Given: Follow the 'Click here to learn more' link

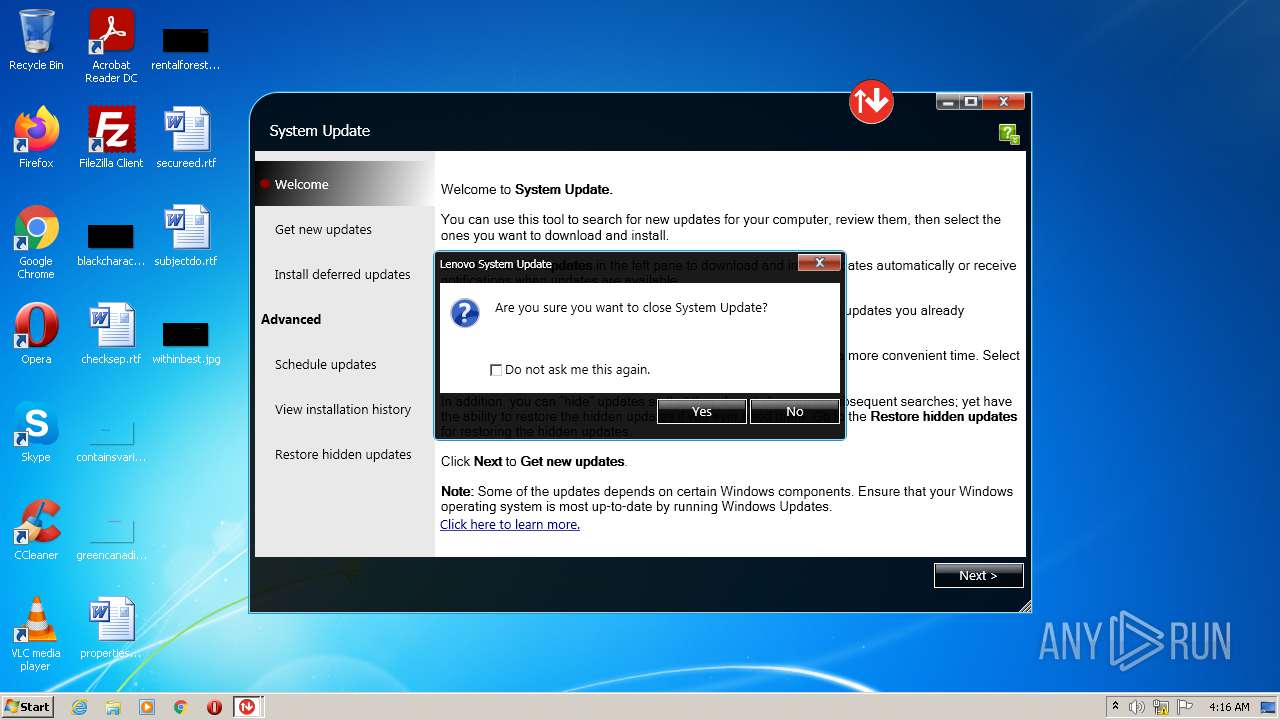Looking at the screenshot, I should (510, 524).
